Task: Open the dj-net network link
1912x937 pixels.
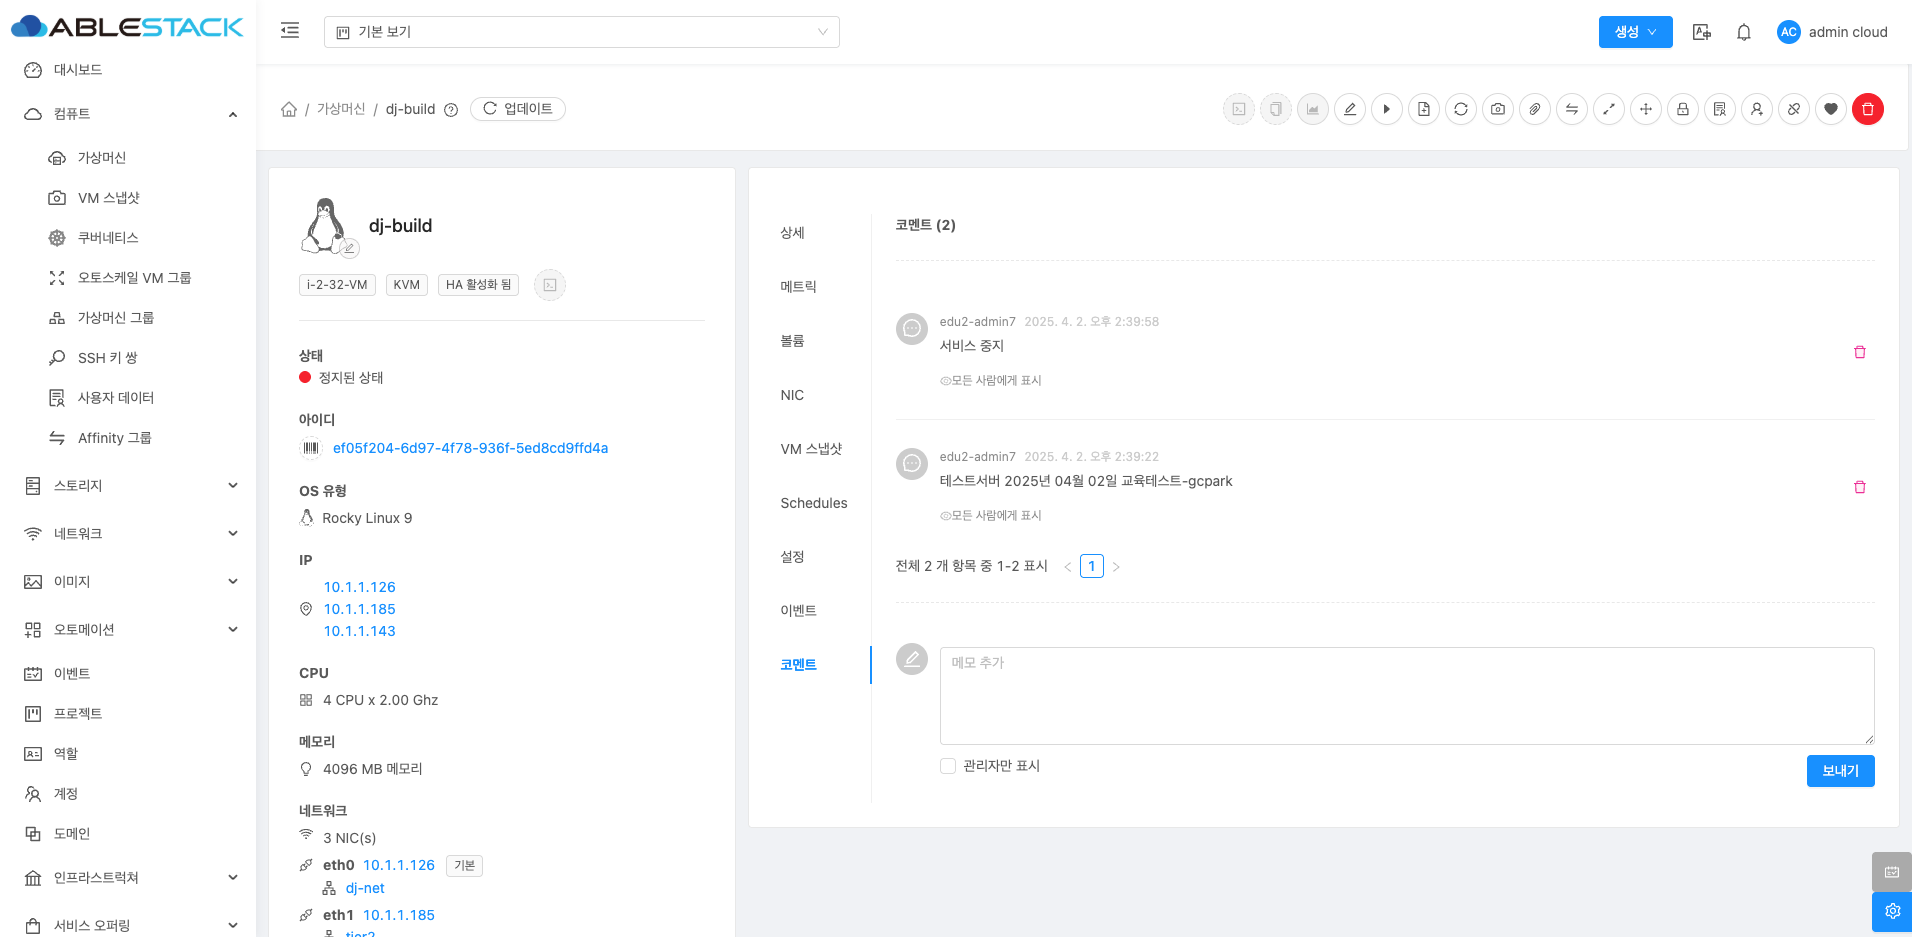Action: pos(365,888)
